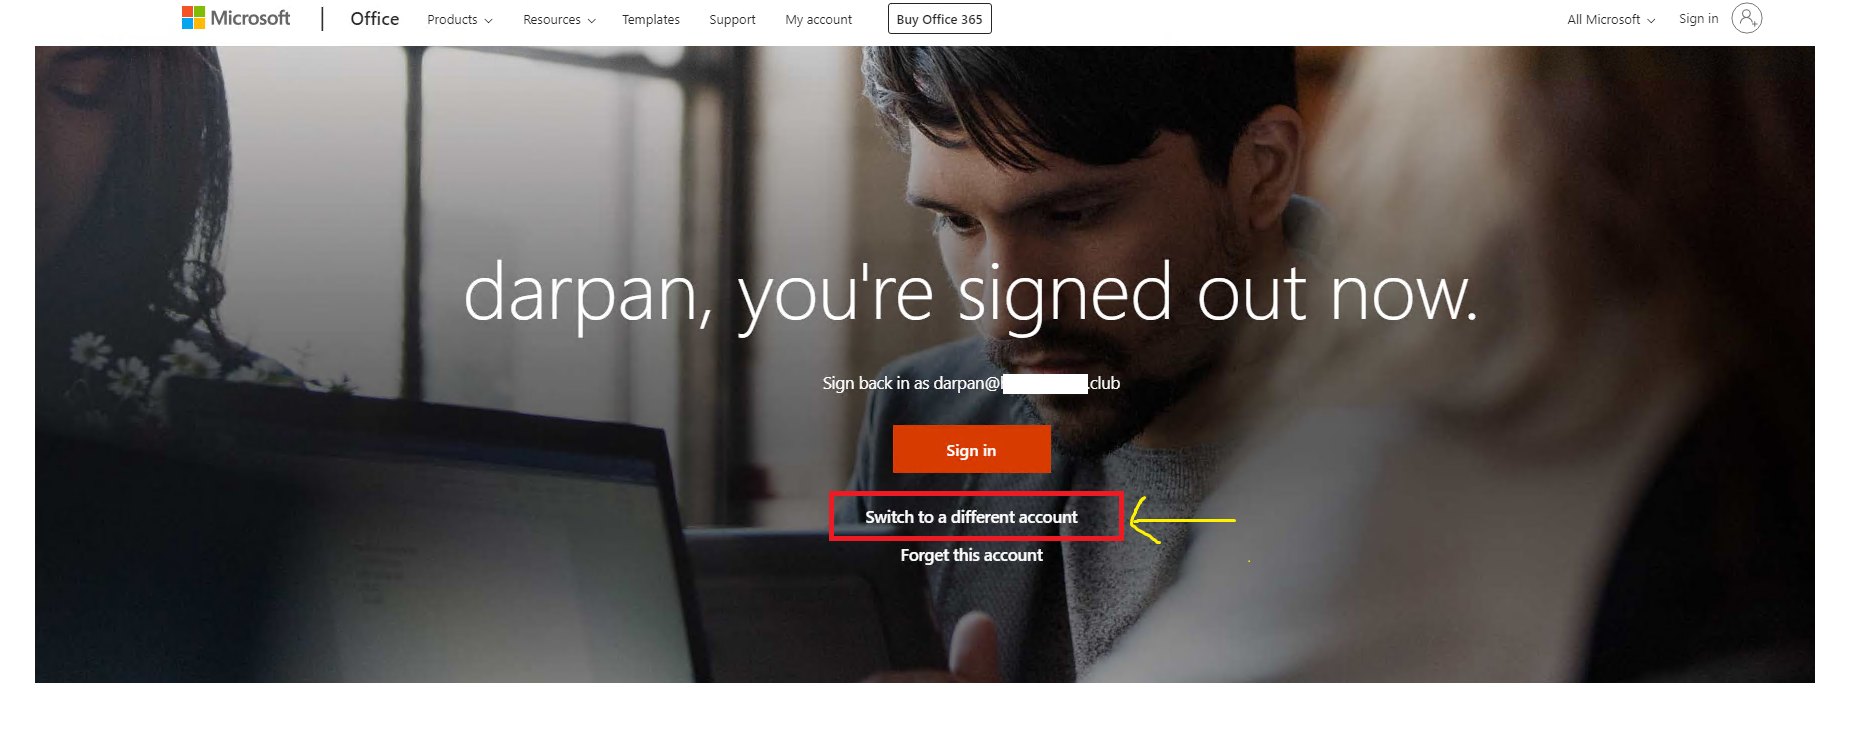Expand the Products dropdown menu

click(x=460, y=19)
